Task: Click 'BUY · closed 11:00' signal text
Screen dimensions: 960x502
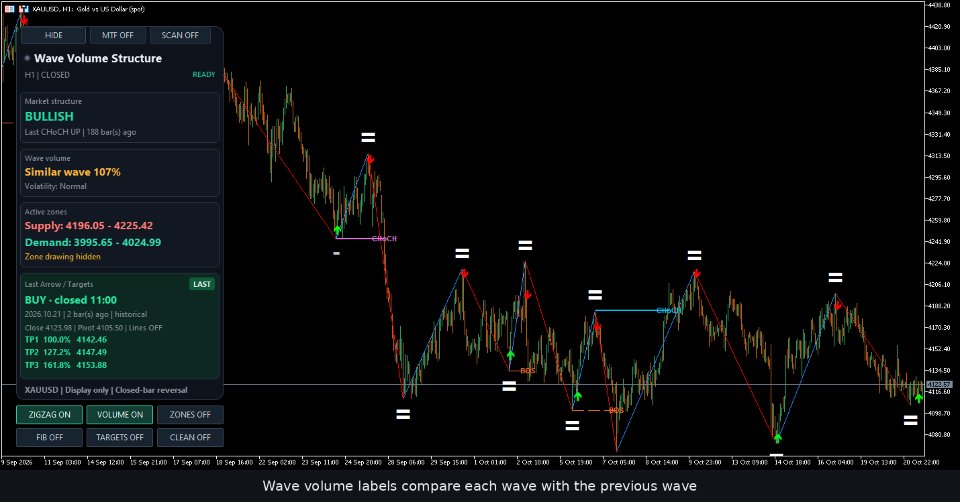Action: [70, 300]
